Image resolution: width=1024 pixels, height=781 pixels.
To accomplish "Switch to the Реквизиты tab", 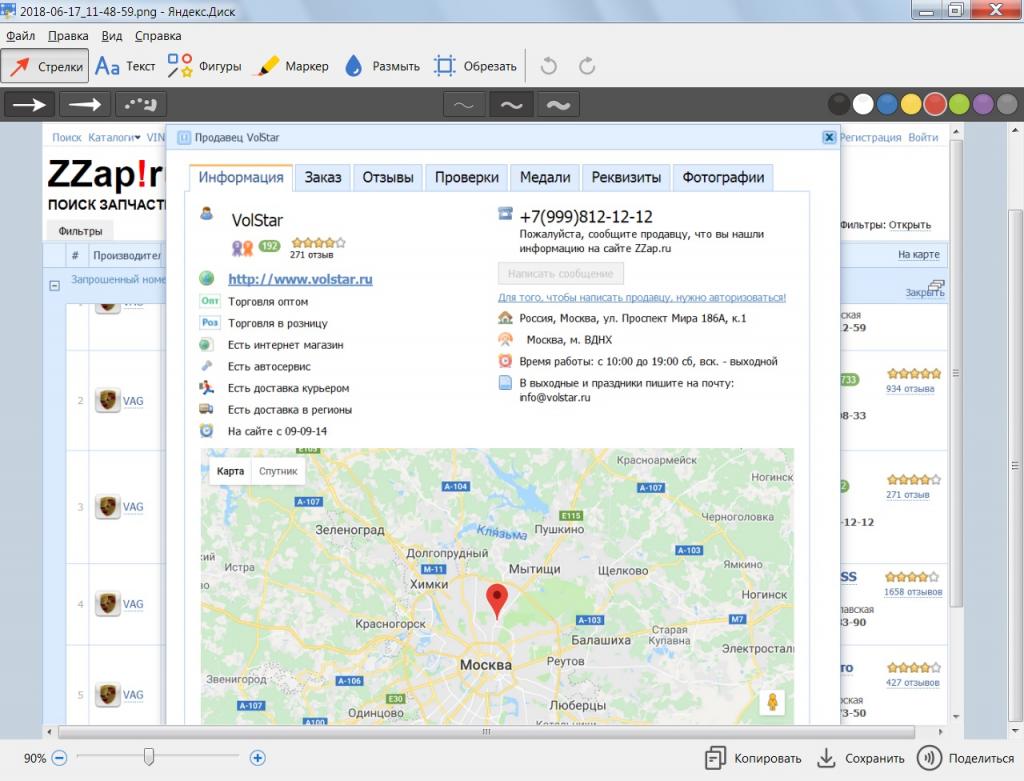I will [626, 178].
